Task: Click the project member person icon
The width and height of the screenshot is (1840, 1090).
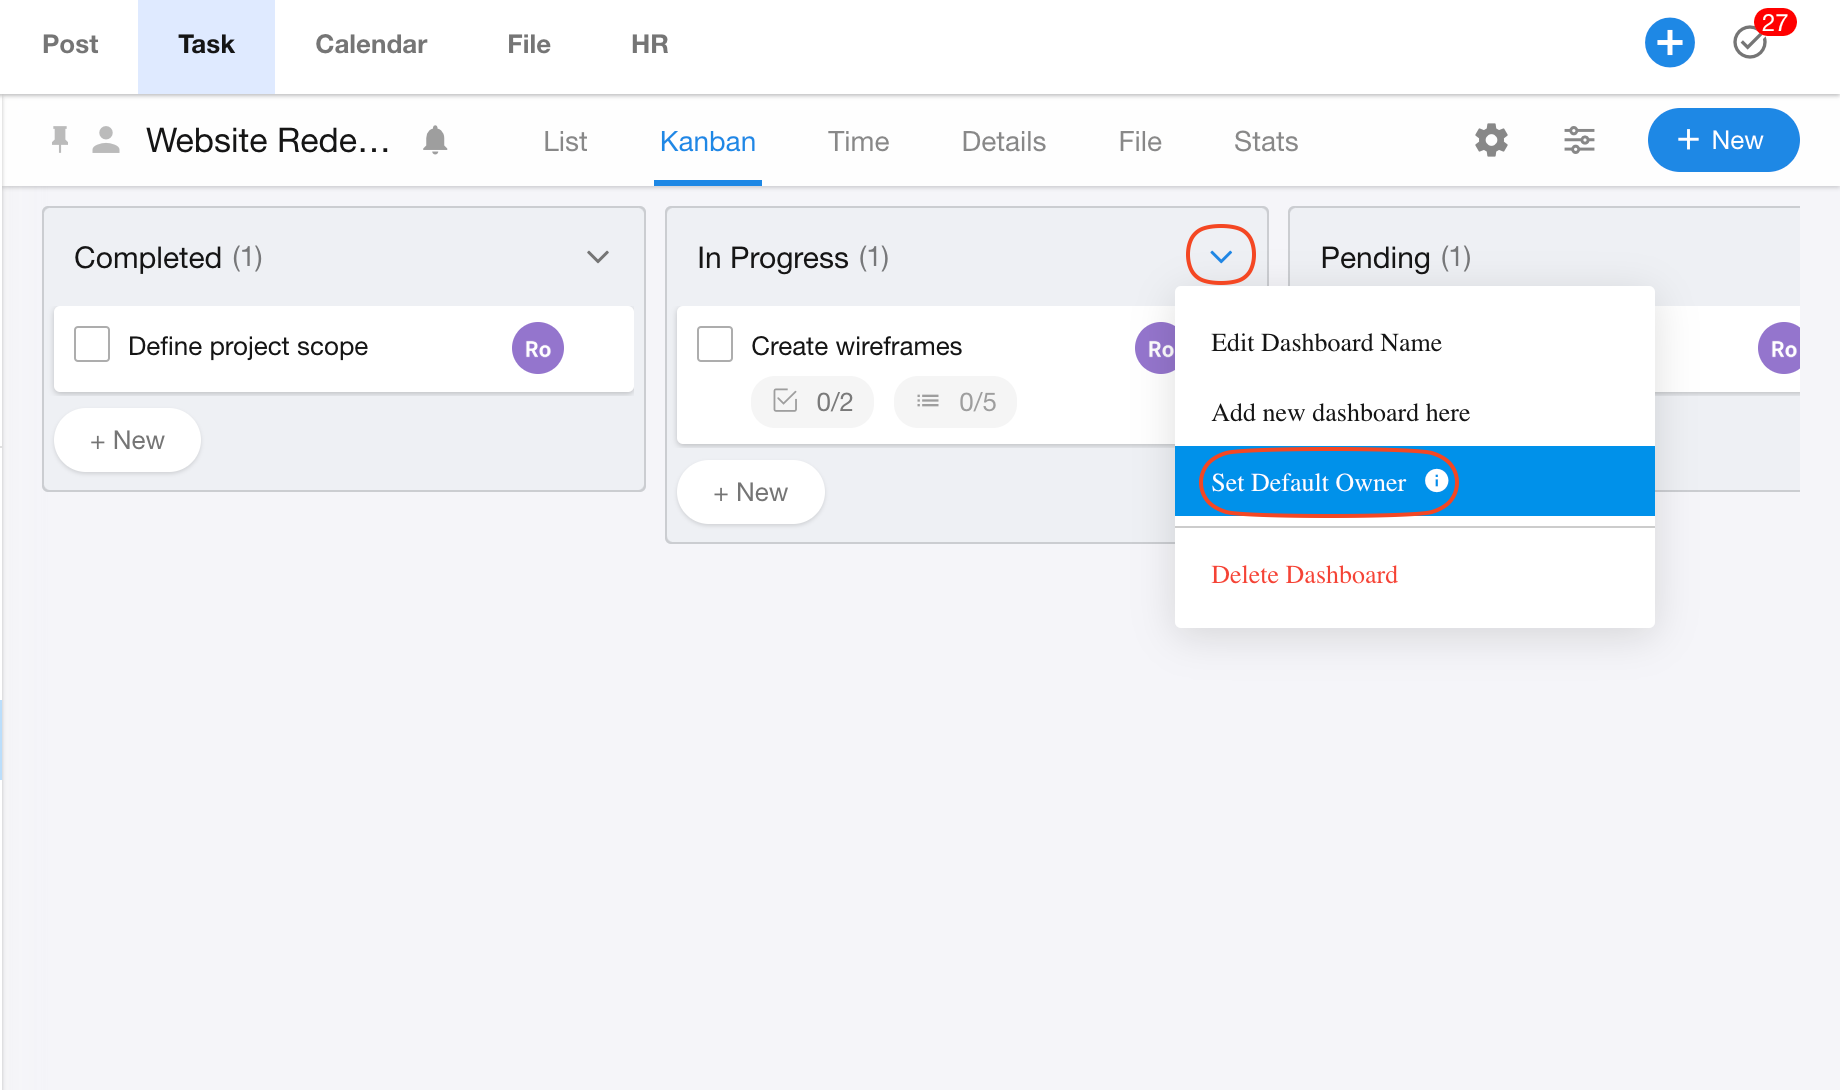Action: [106, 140]
